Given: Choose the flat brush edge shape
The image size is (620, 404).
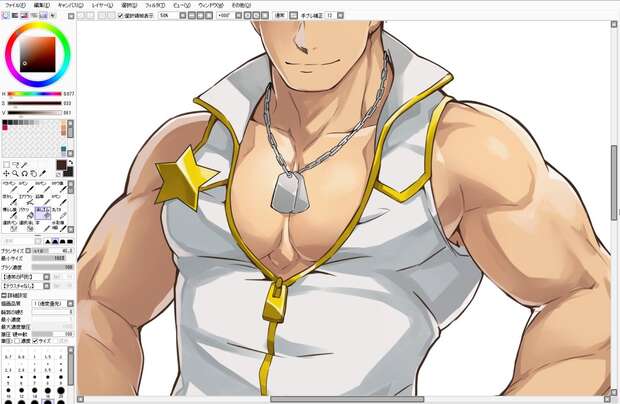Looking at the screenshot, I should point(70,241).
